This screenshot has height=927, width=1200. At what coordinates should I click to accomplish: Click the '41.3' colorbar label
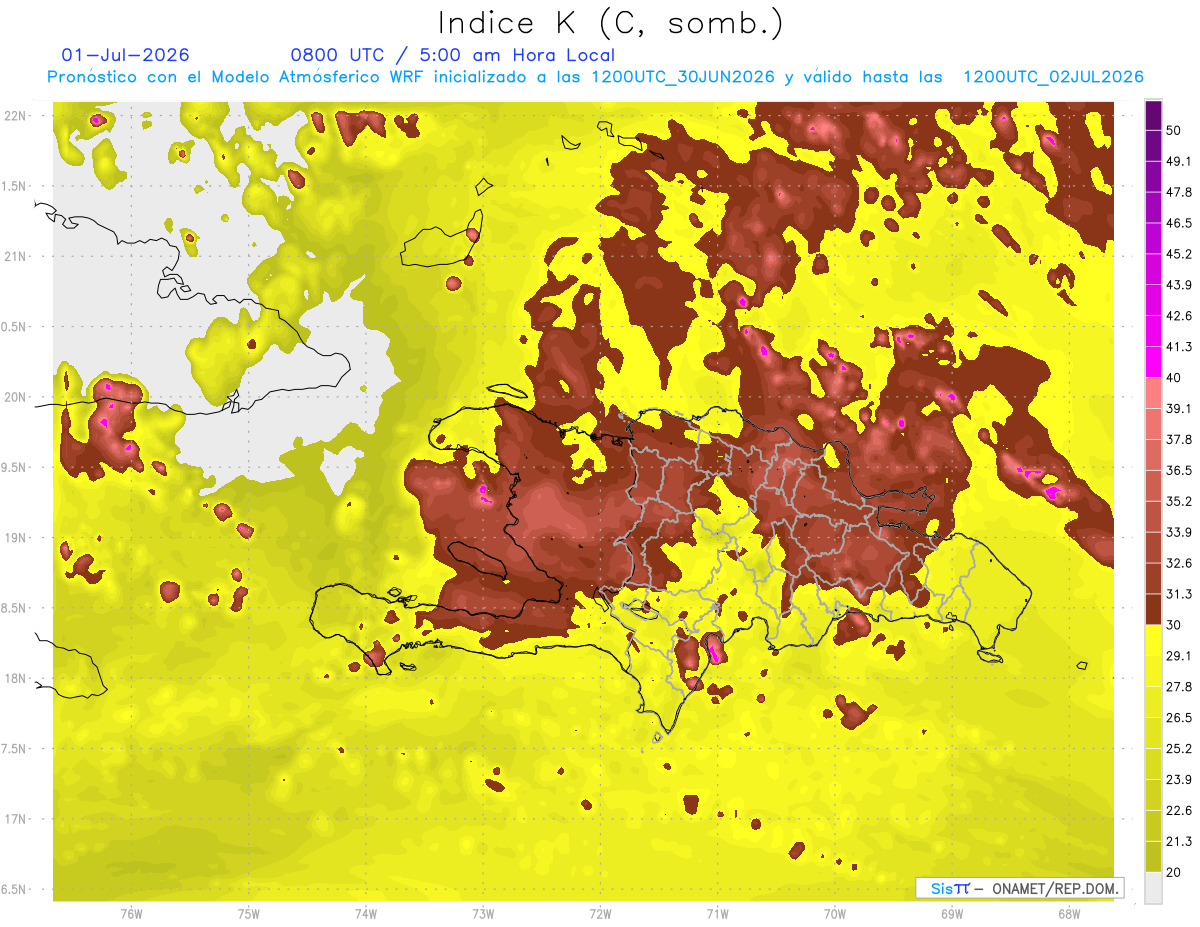coord(1179,347)
